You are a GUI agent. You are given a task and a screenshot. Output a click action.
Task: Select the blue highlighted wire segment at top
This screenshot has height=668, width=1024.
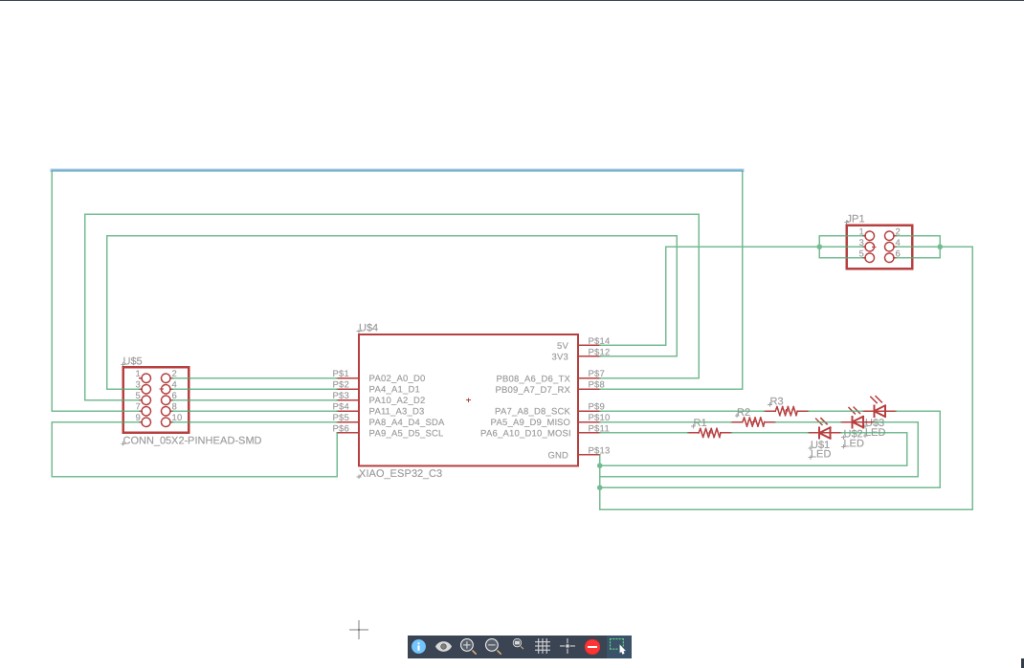(x=397, y=170)
